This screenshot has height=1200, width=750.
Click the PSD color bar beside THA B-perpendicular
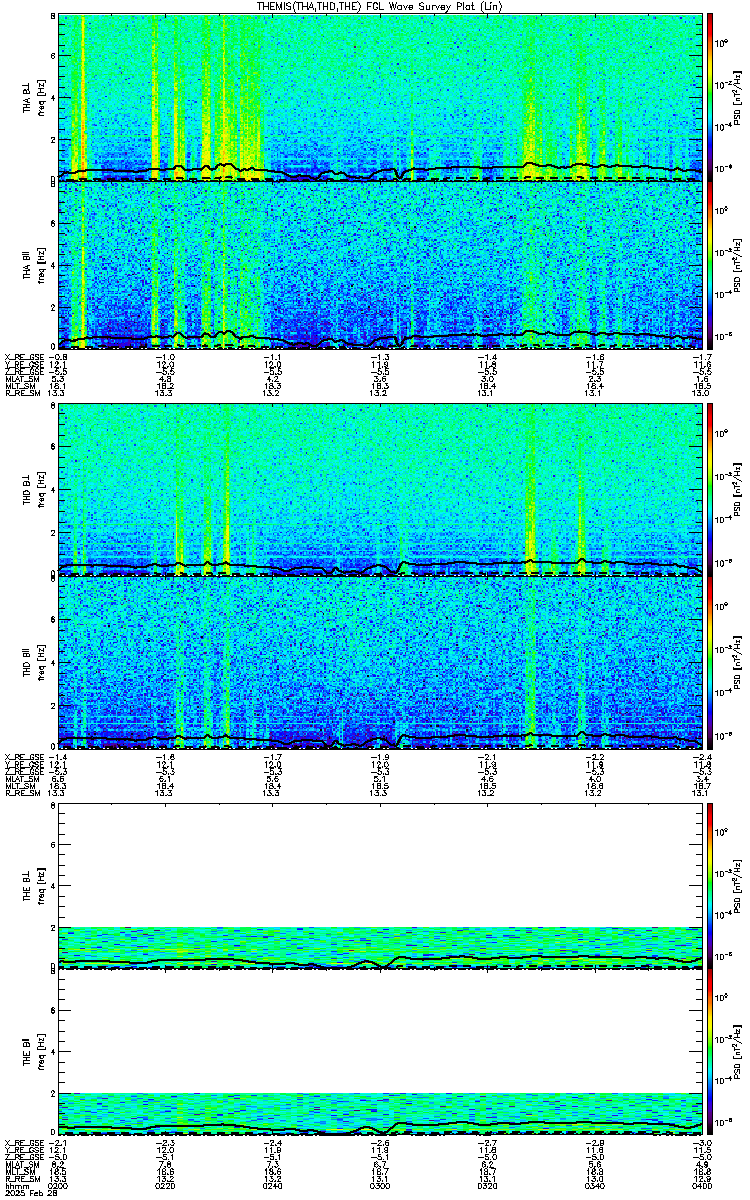click(710, 96)
